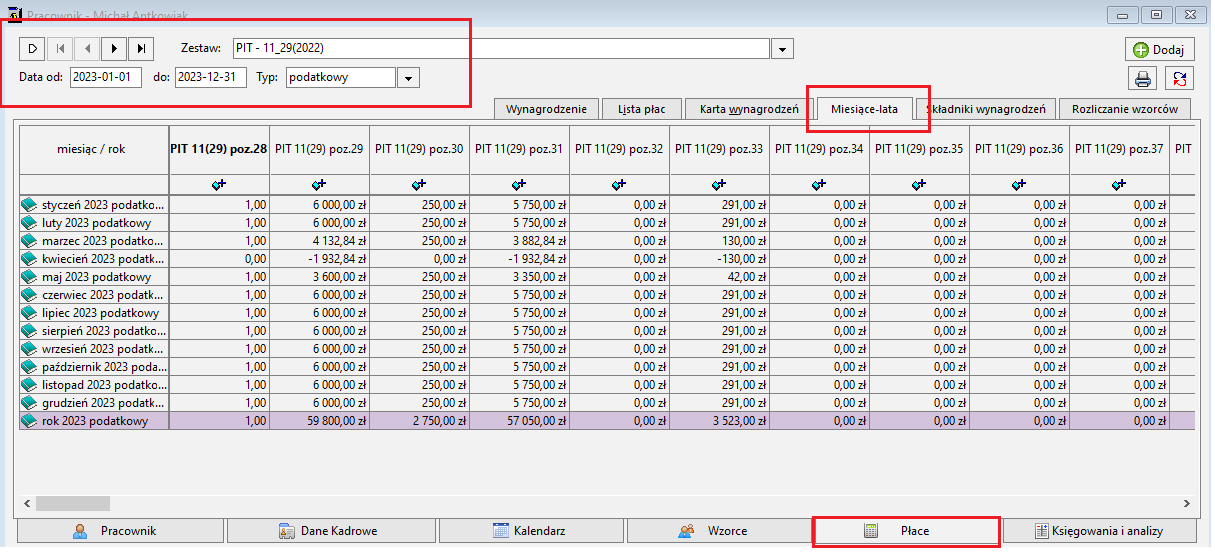Click the Dodaj button
The height and width of the screenshot is (554, 1215).
[x=1159, y=49]
